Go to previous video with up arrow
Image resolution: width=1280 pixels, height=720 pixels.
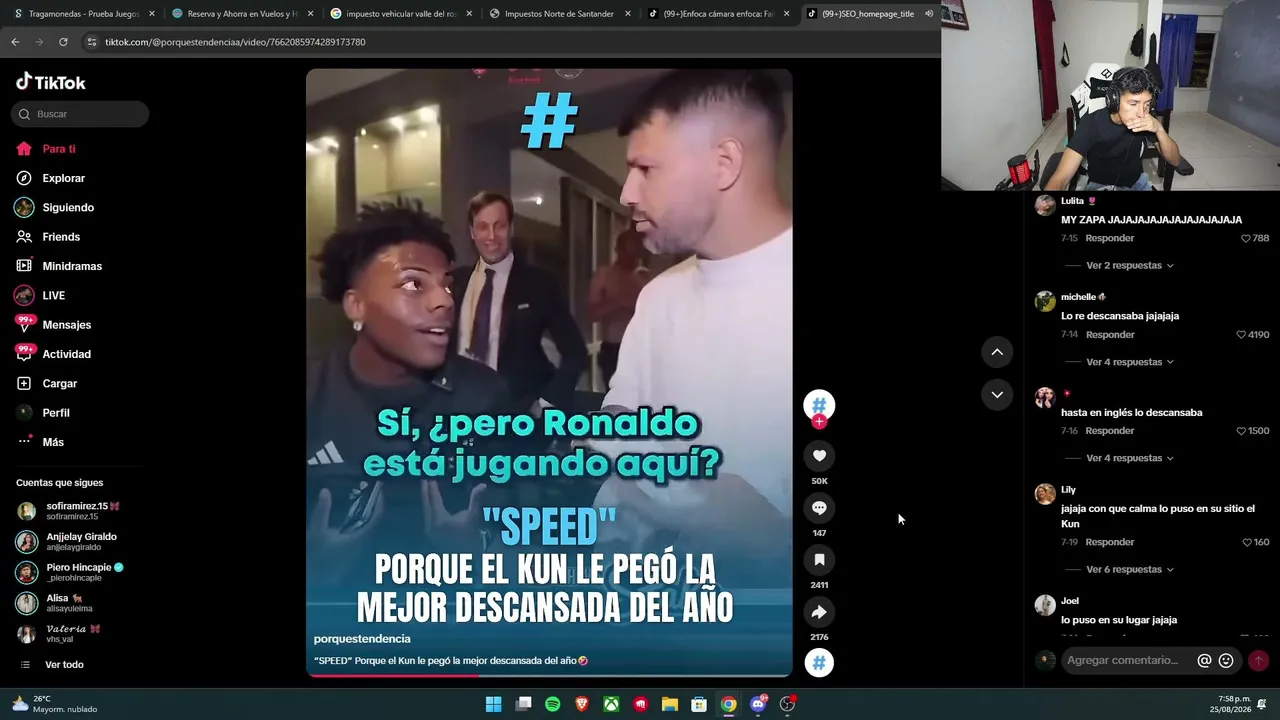(x=997, y=352)
